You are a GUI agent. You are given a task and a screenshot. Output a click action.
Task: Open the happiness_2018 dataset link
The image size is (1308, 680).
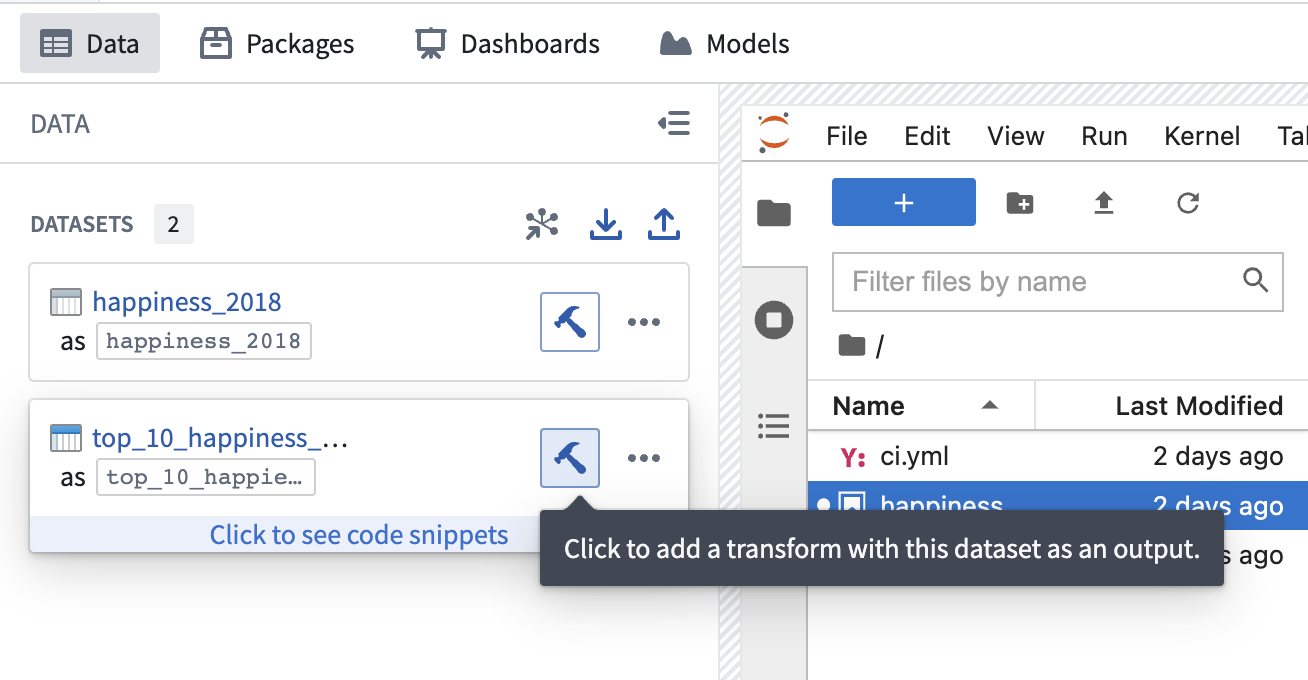tap(187, 302)
